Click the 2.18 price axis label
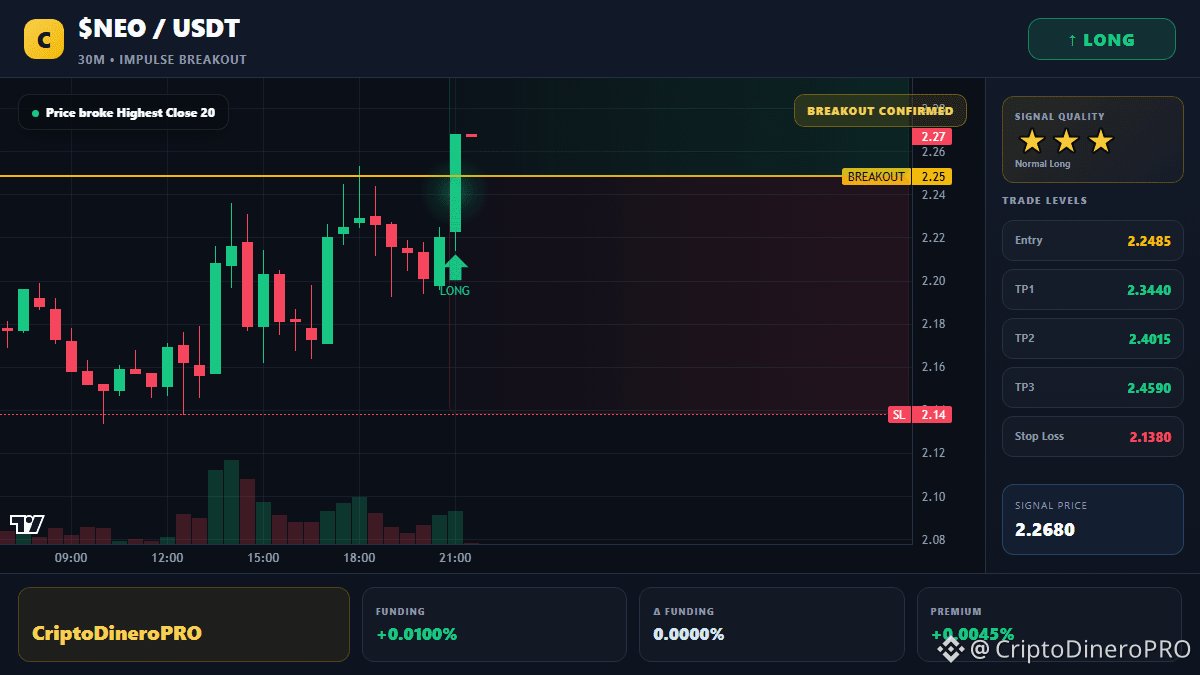Viewport: 1200px width, 675px height. pos(933,324)
